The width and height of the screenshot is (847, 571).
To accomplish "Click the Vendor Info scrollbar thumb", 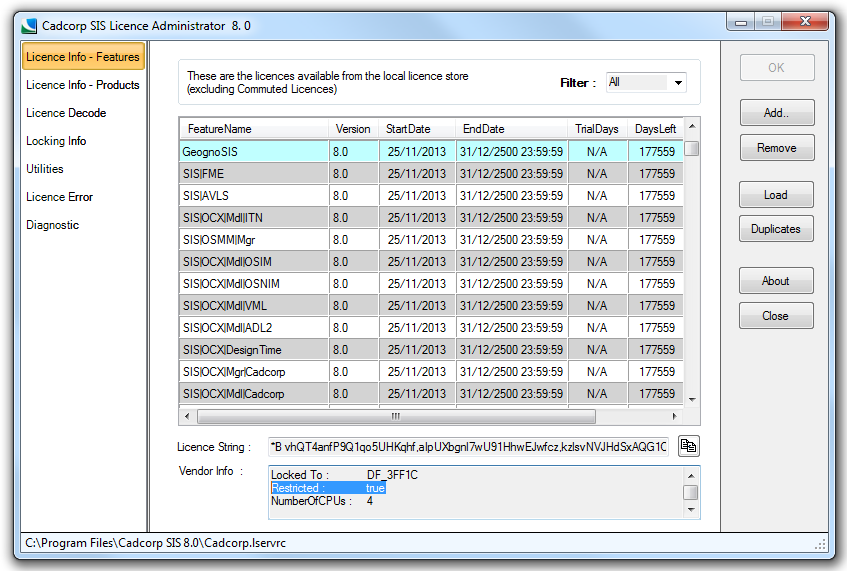I will coord(691,492).
